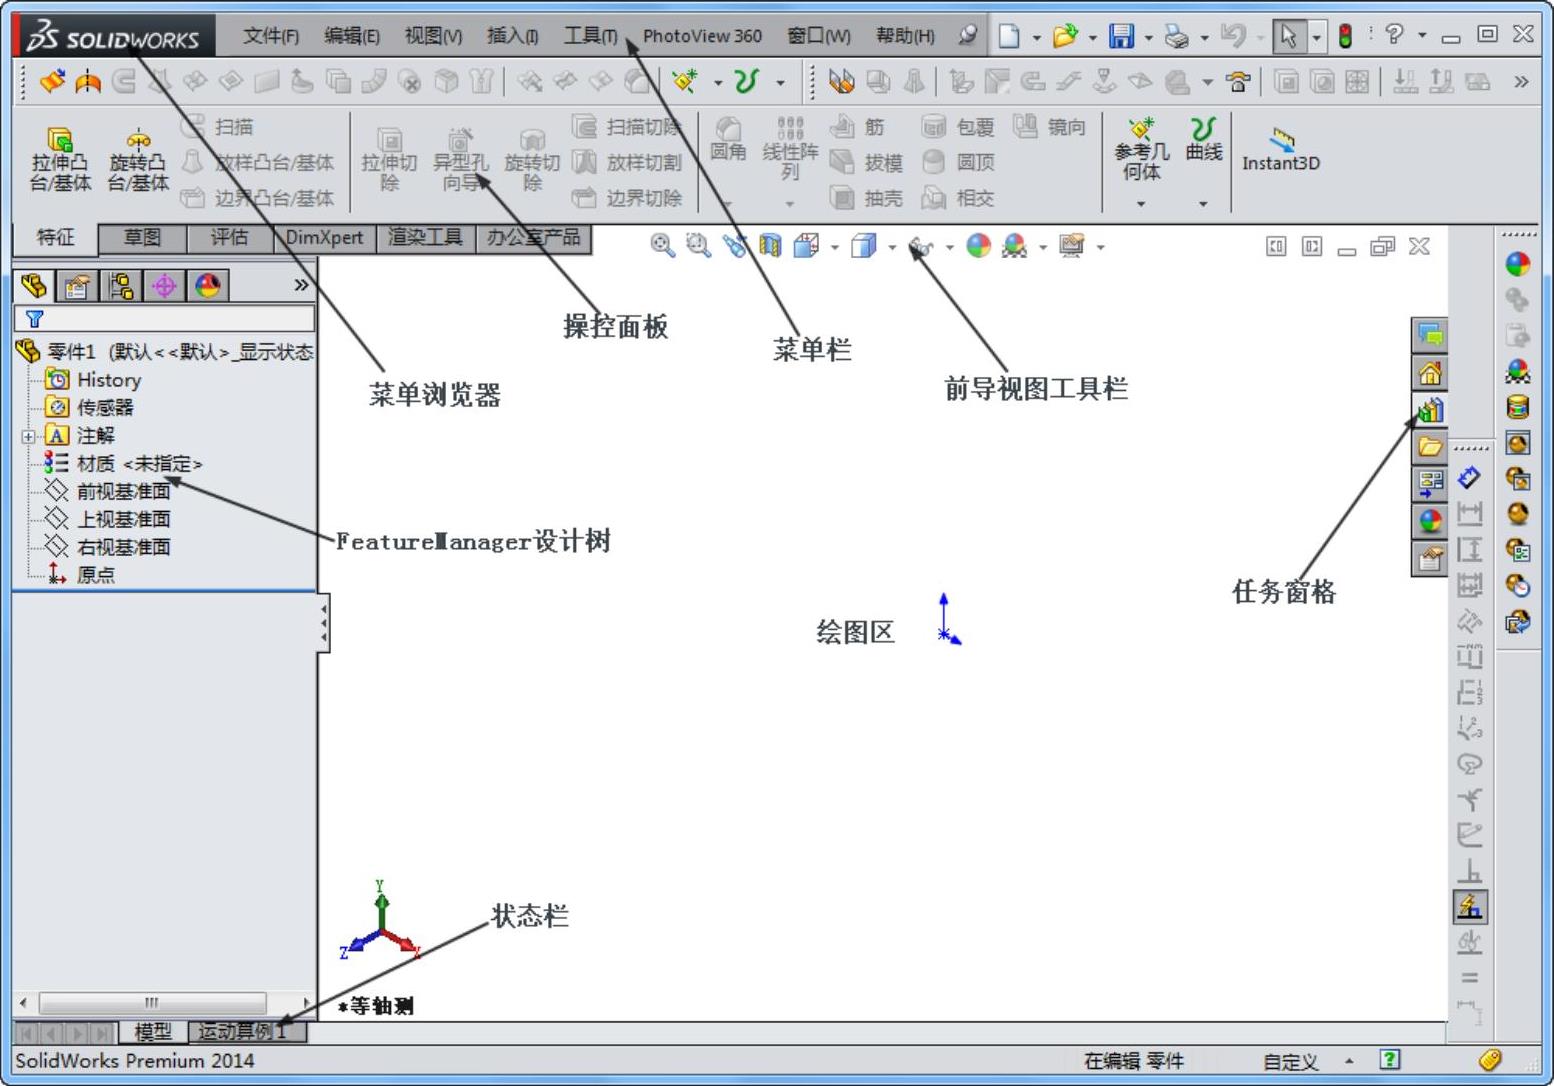This screenshot has height=1086, width=1554.
Task: Click the Display Style cube icon
Action: [x=863, y=246]
